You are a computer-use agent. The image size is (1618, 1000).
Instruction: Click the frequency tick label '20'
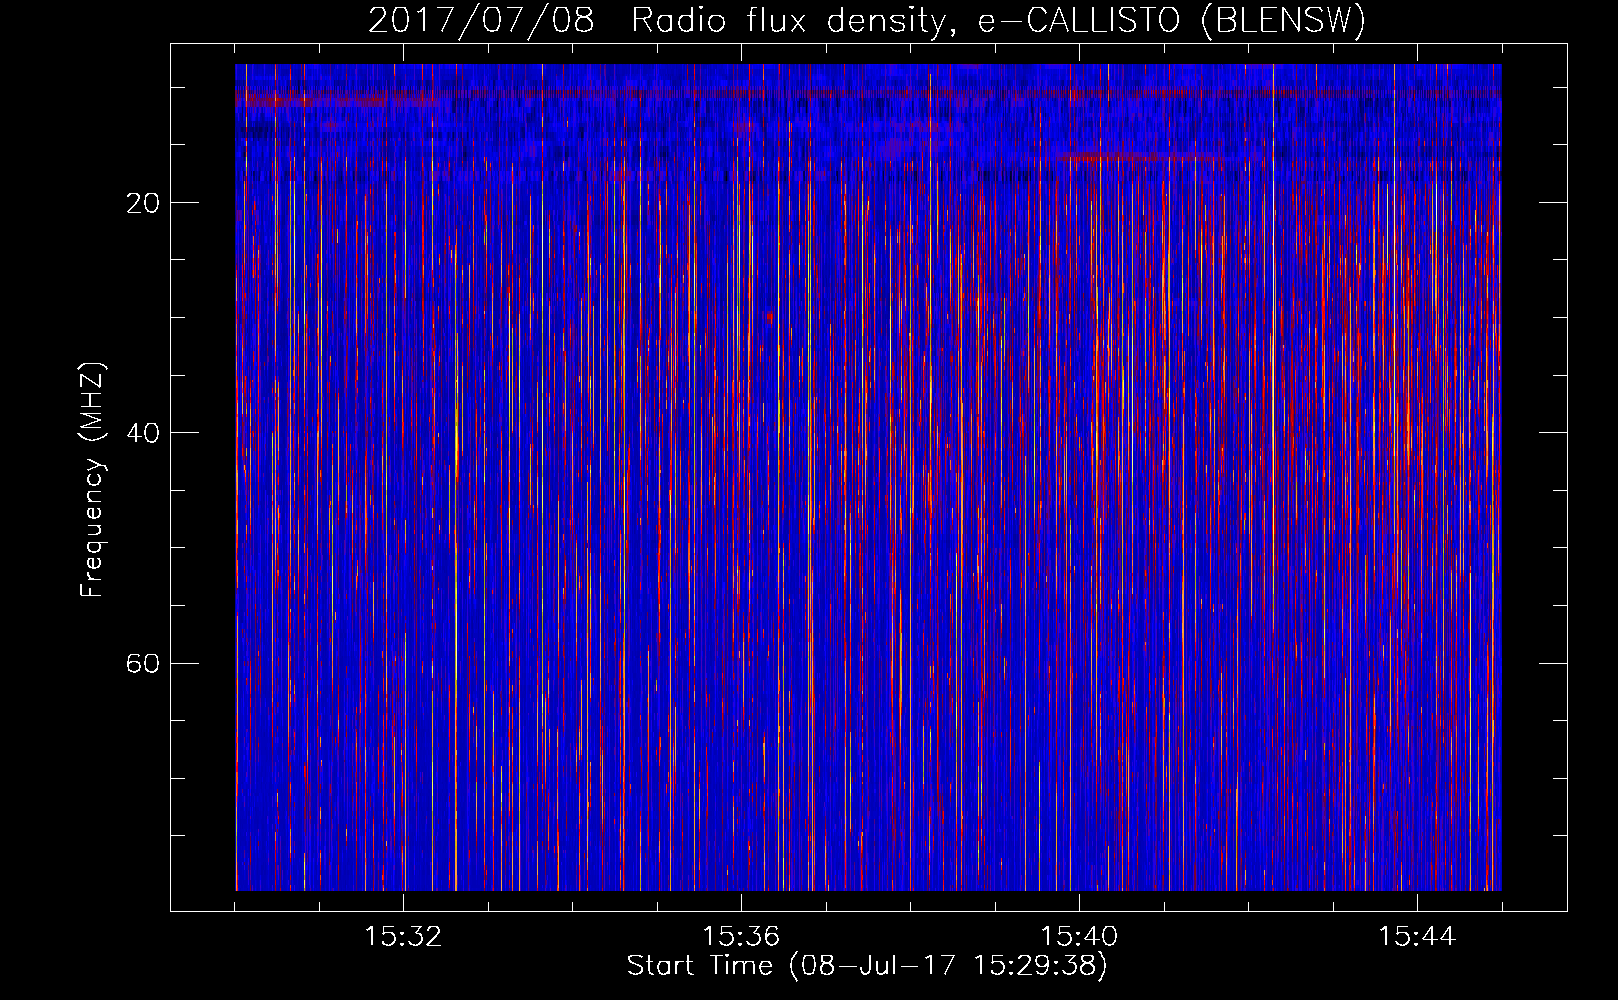coord(143,203)
